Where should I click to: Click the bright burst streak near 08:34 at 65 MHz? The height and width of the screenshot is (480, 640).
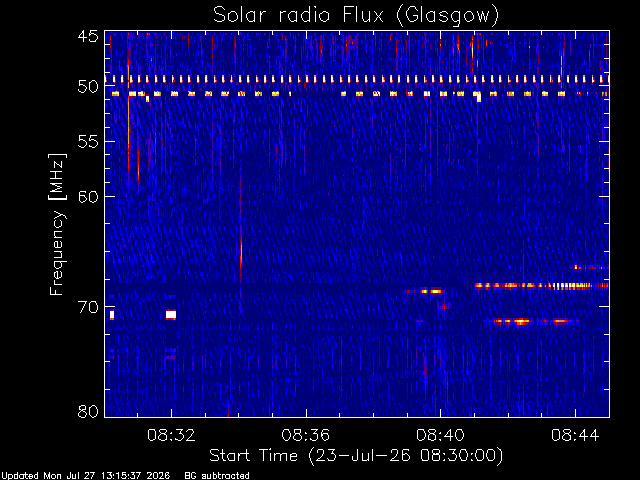pos(241,255)
